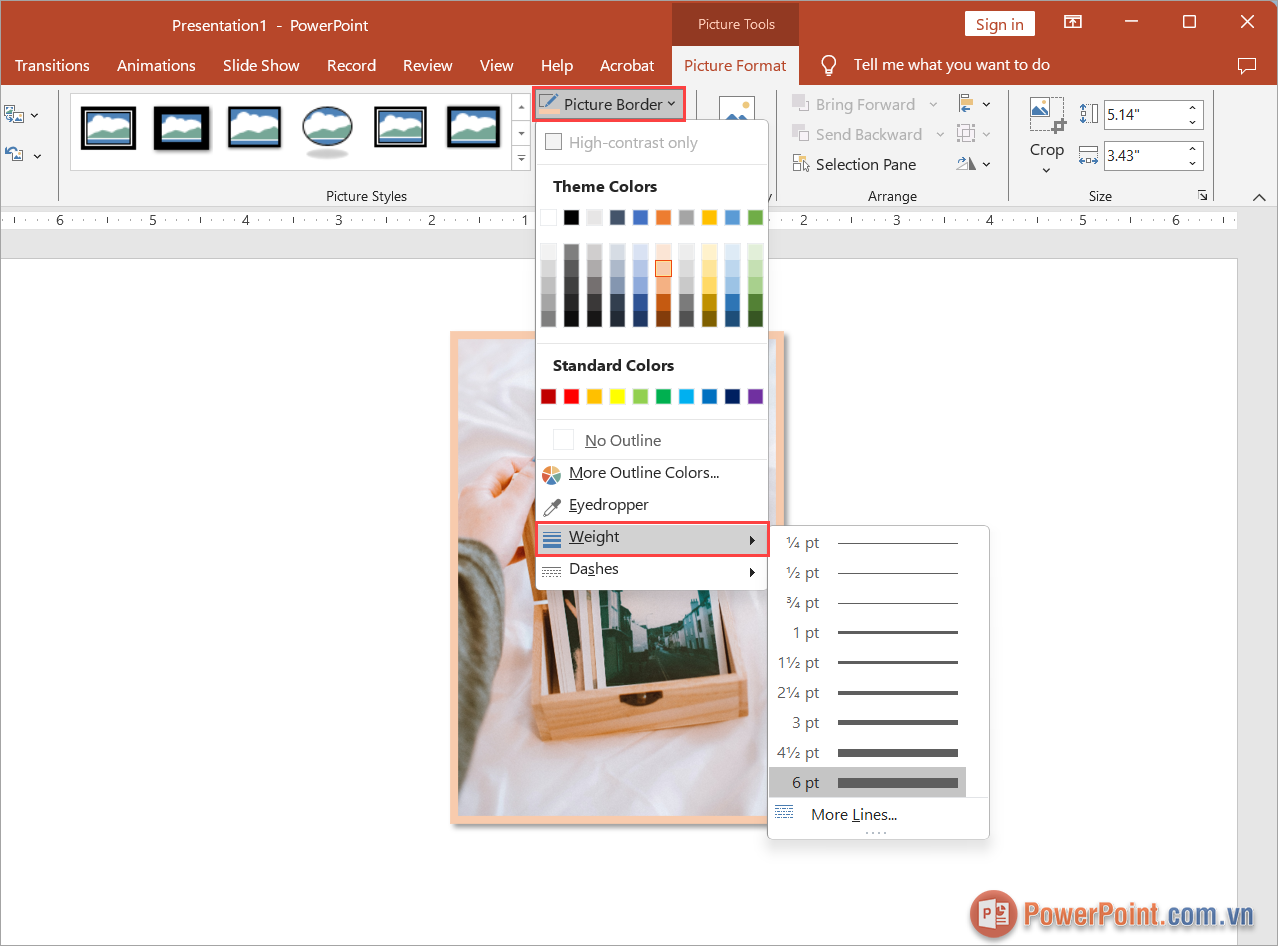The height and width of the screenshot is (946, 1278).
Task: Select white theme color swatch
Action: pos(548,217)
